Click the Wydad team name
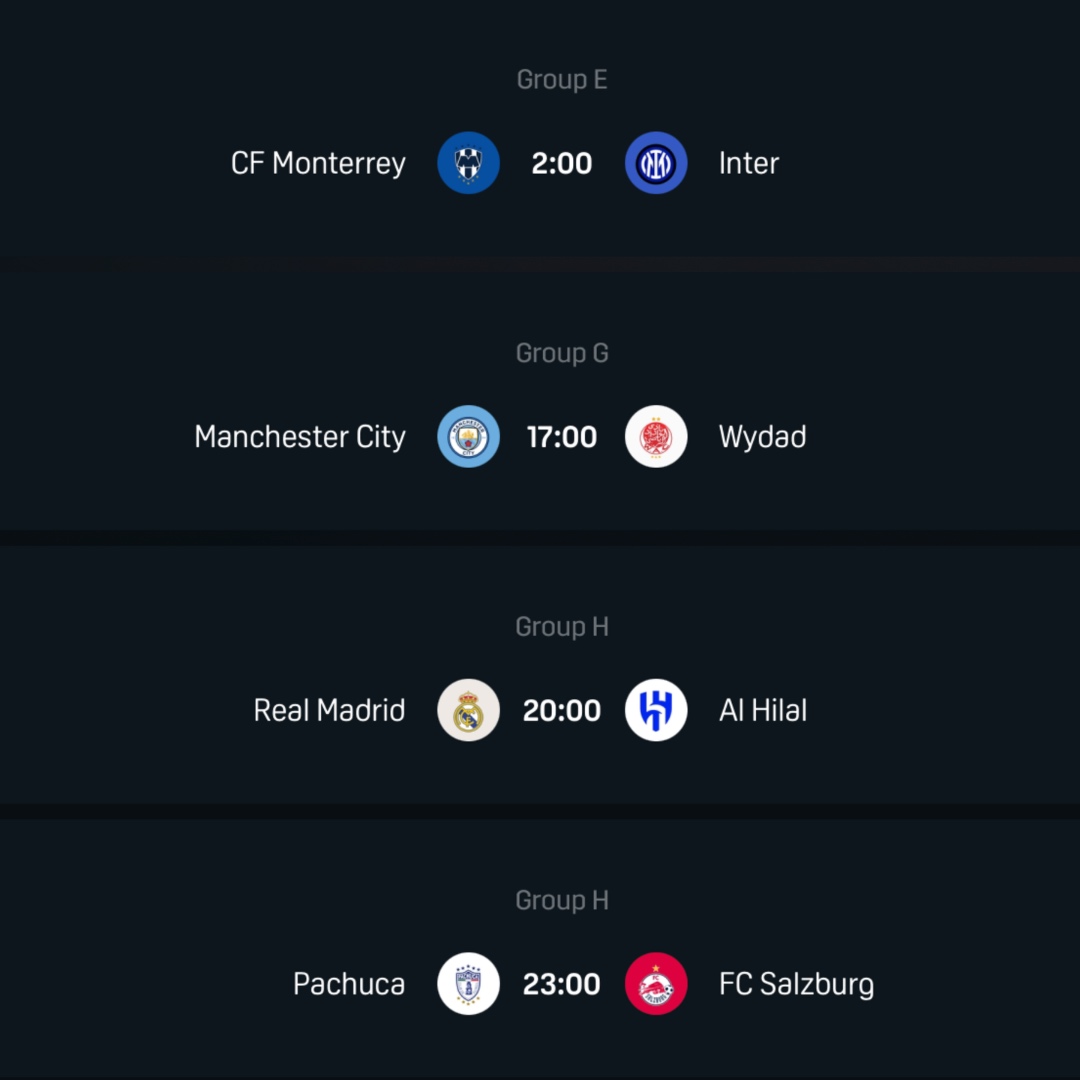 point(762,436)
